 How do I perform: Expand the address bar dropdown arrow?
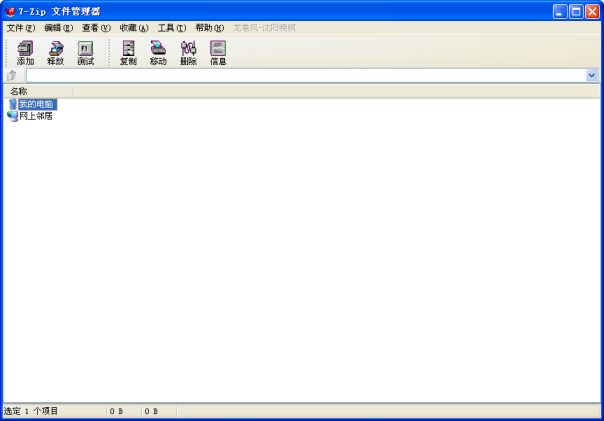tap(591, 75)
